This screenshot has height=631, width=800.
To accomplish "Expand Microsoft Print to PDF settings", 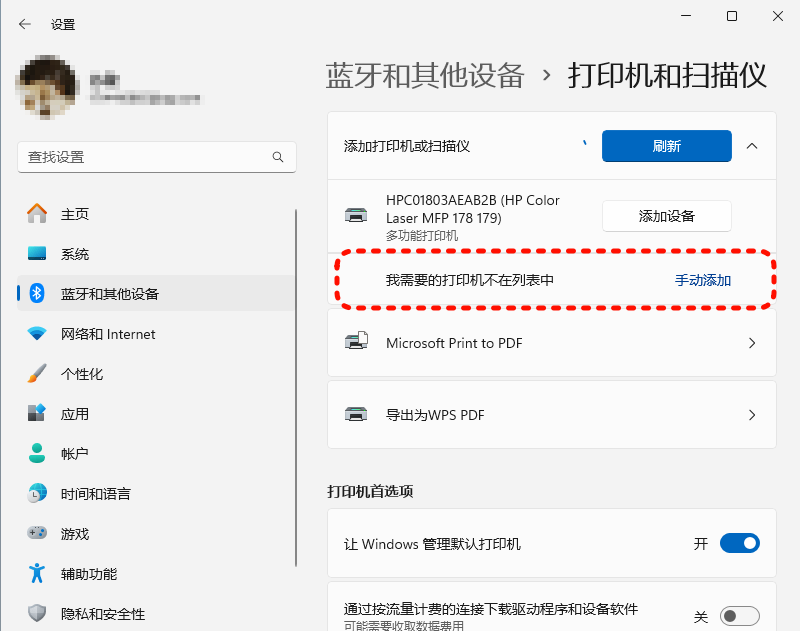I will click(x=752, y=342).
